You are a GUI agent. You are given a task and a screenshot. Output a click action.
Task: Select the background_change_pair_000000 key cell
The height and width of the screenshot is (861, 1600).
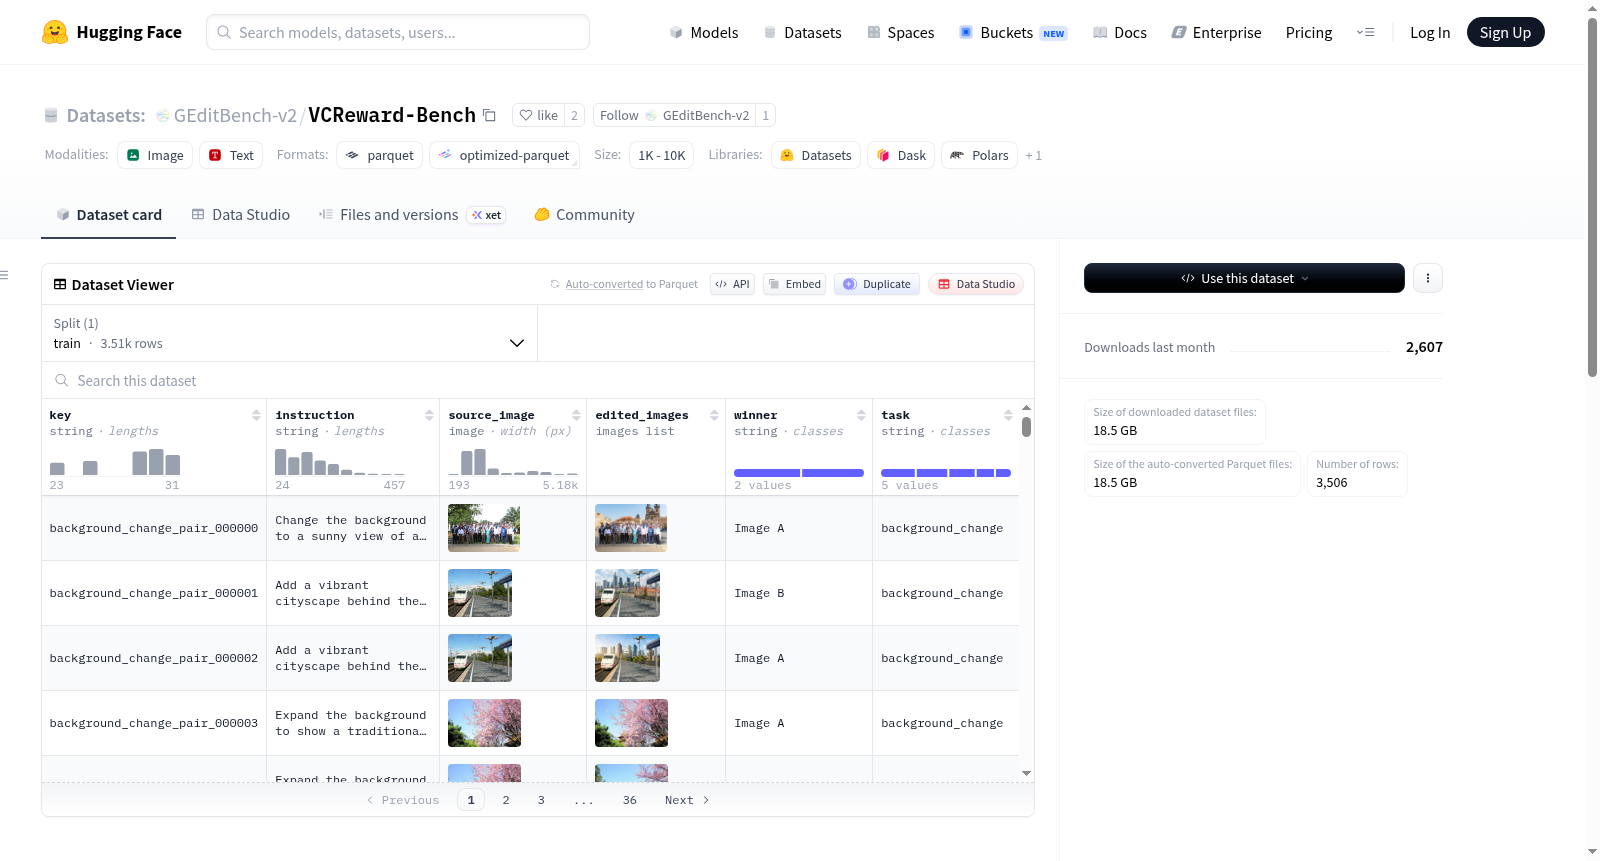154,528
